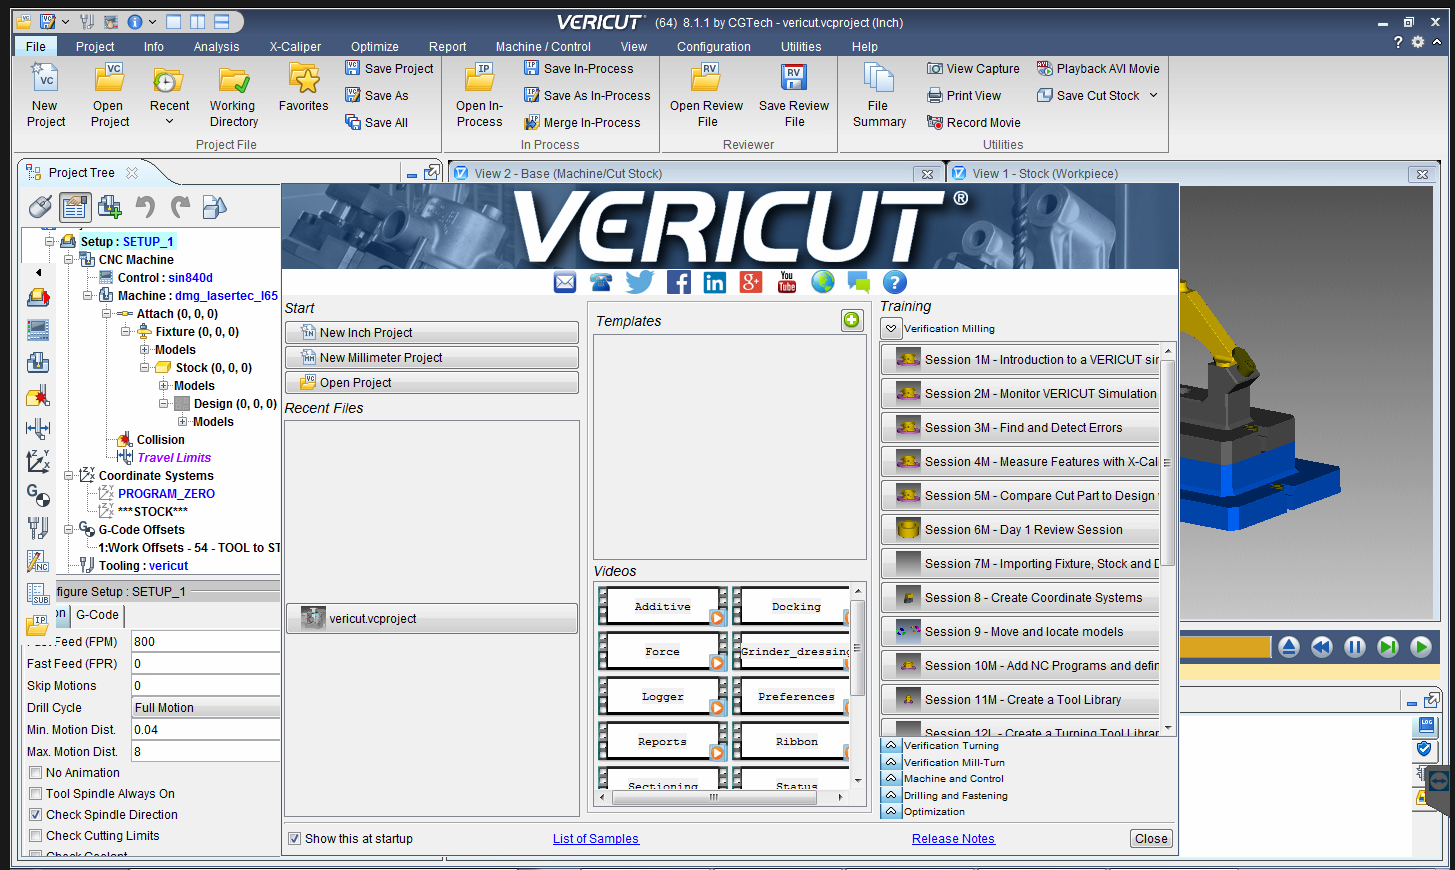Image resolution: width=1455 pixels, height=870 pixels.
Task: Collapse the Verification Milling training section
Action: coord(891,328)
